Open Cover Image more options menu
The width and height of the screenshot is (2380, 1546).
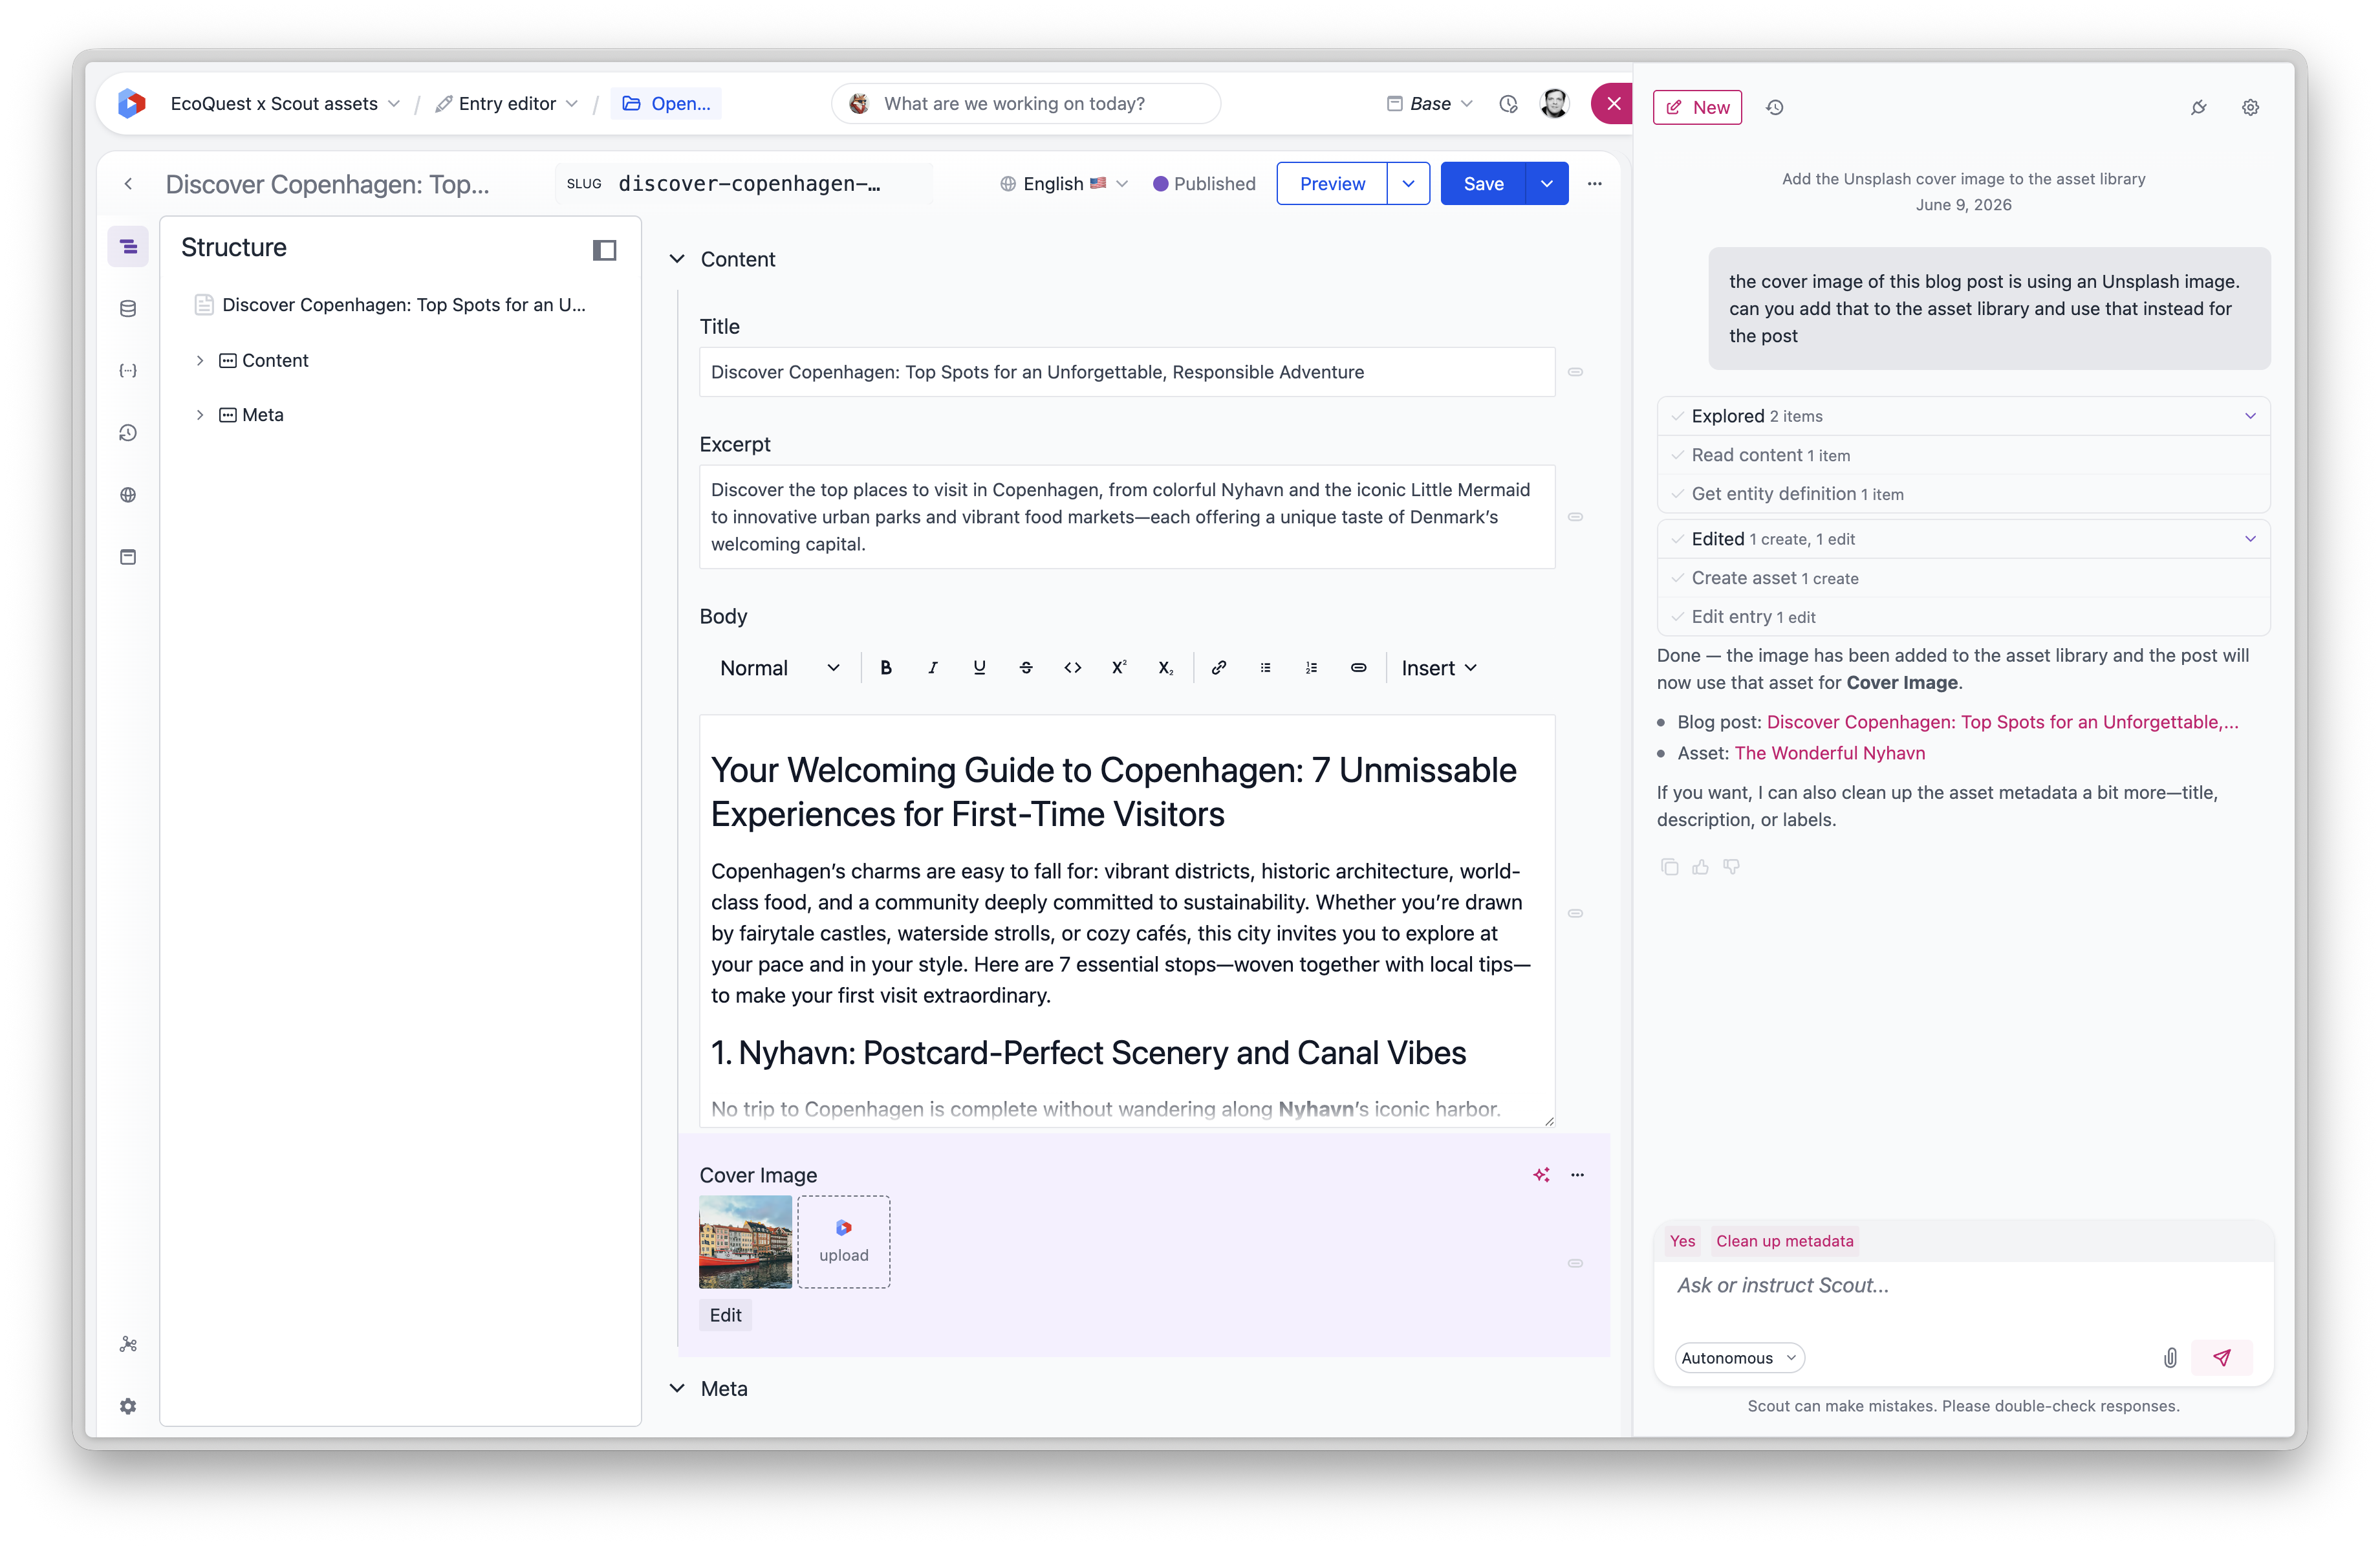1578,1175
